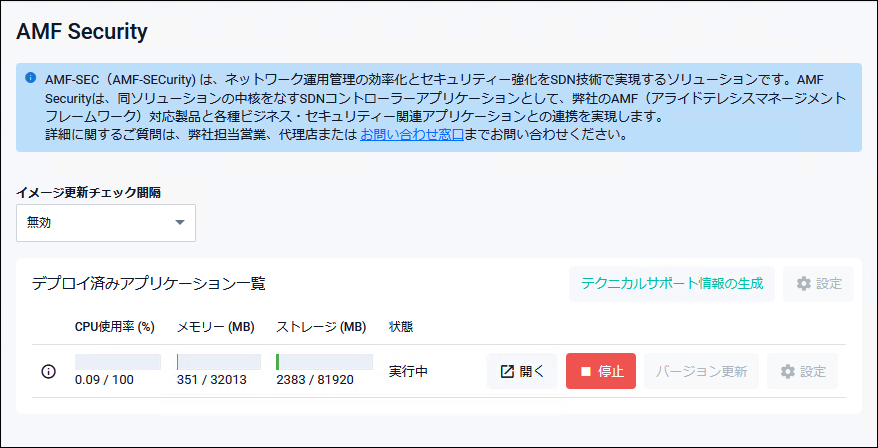This screenshot has height=448, width=878.
Task: Click the お問い合わせ窓口 link
Action: pos(412,135)
